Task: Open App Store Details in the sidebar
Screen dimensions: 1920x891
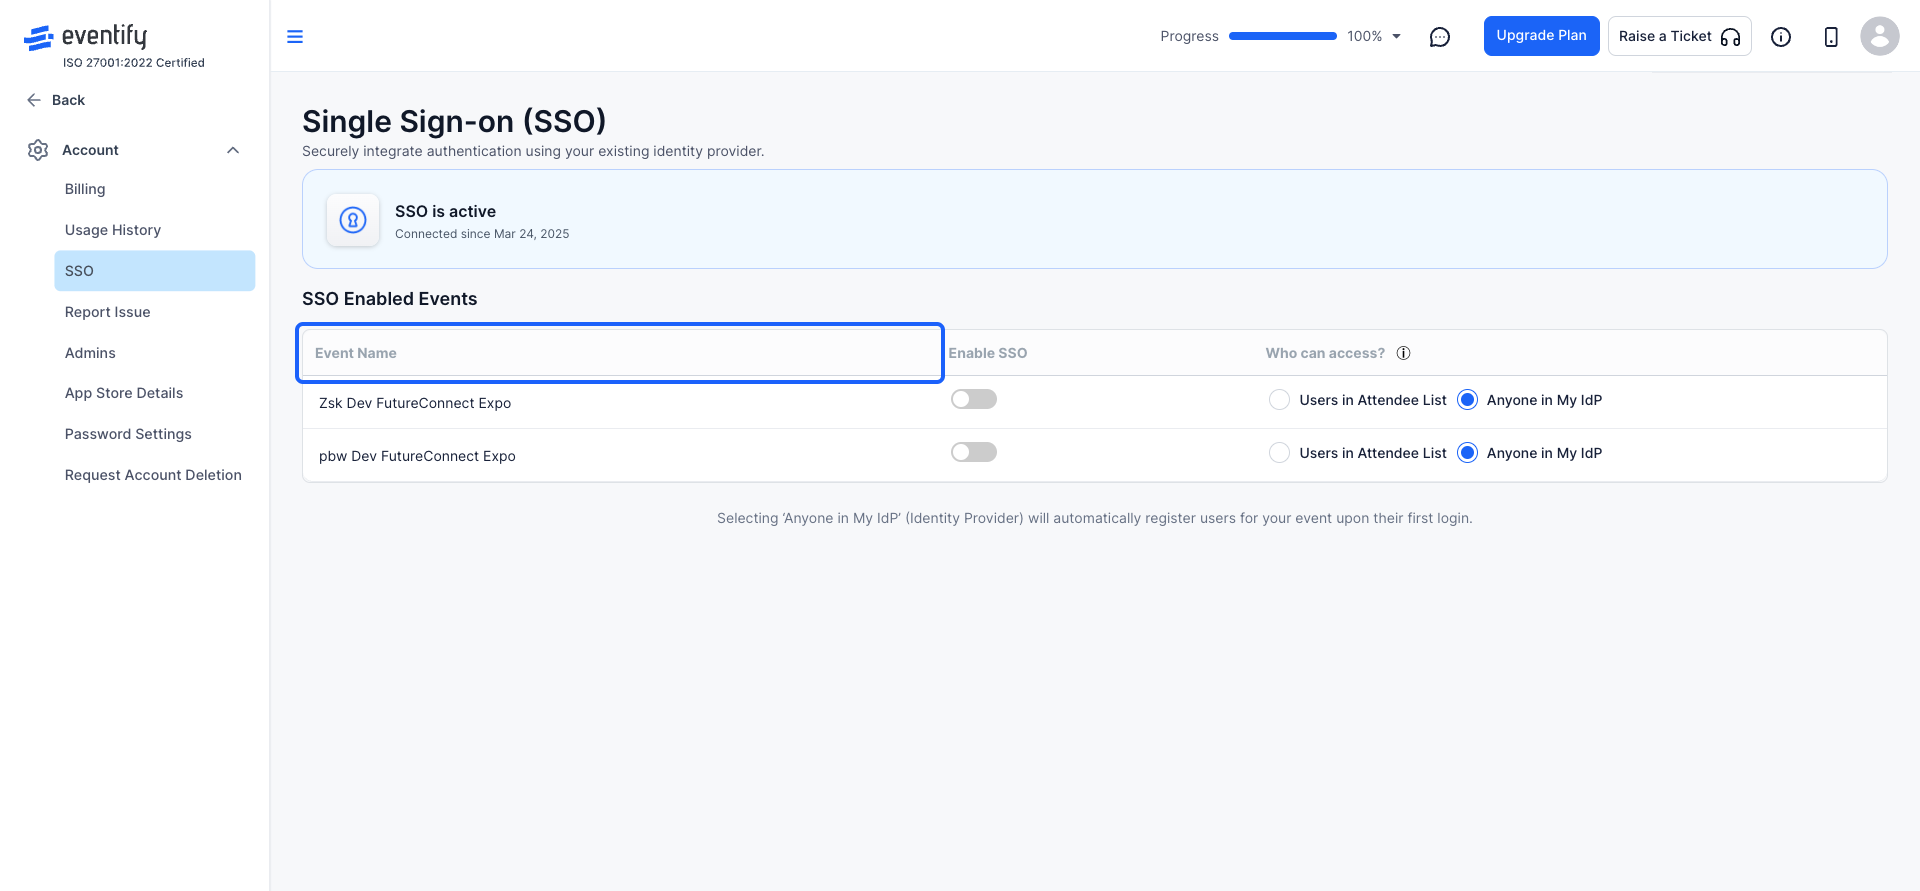Action: 155,393
